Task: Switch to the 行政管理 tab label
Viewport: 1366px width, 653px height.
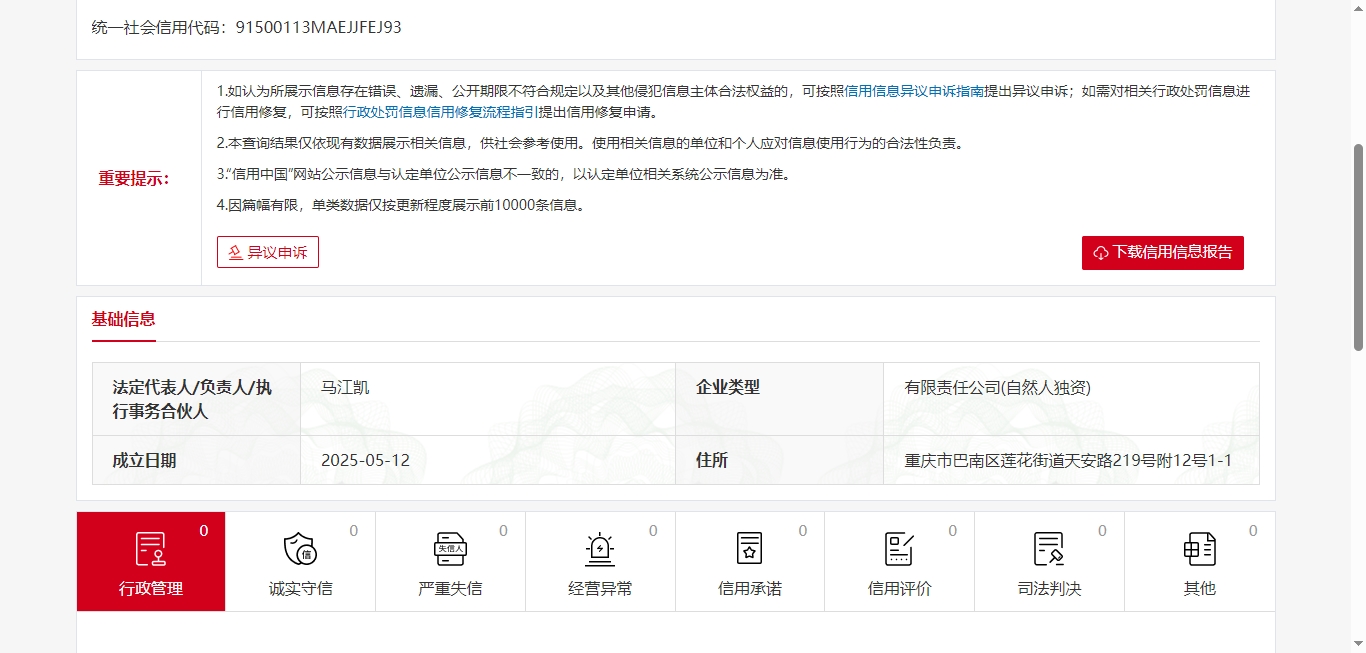Action: 151,588
